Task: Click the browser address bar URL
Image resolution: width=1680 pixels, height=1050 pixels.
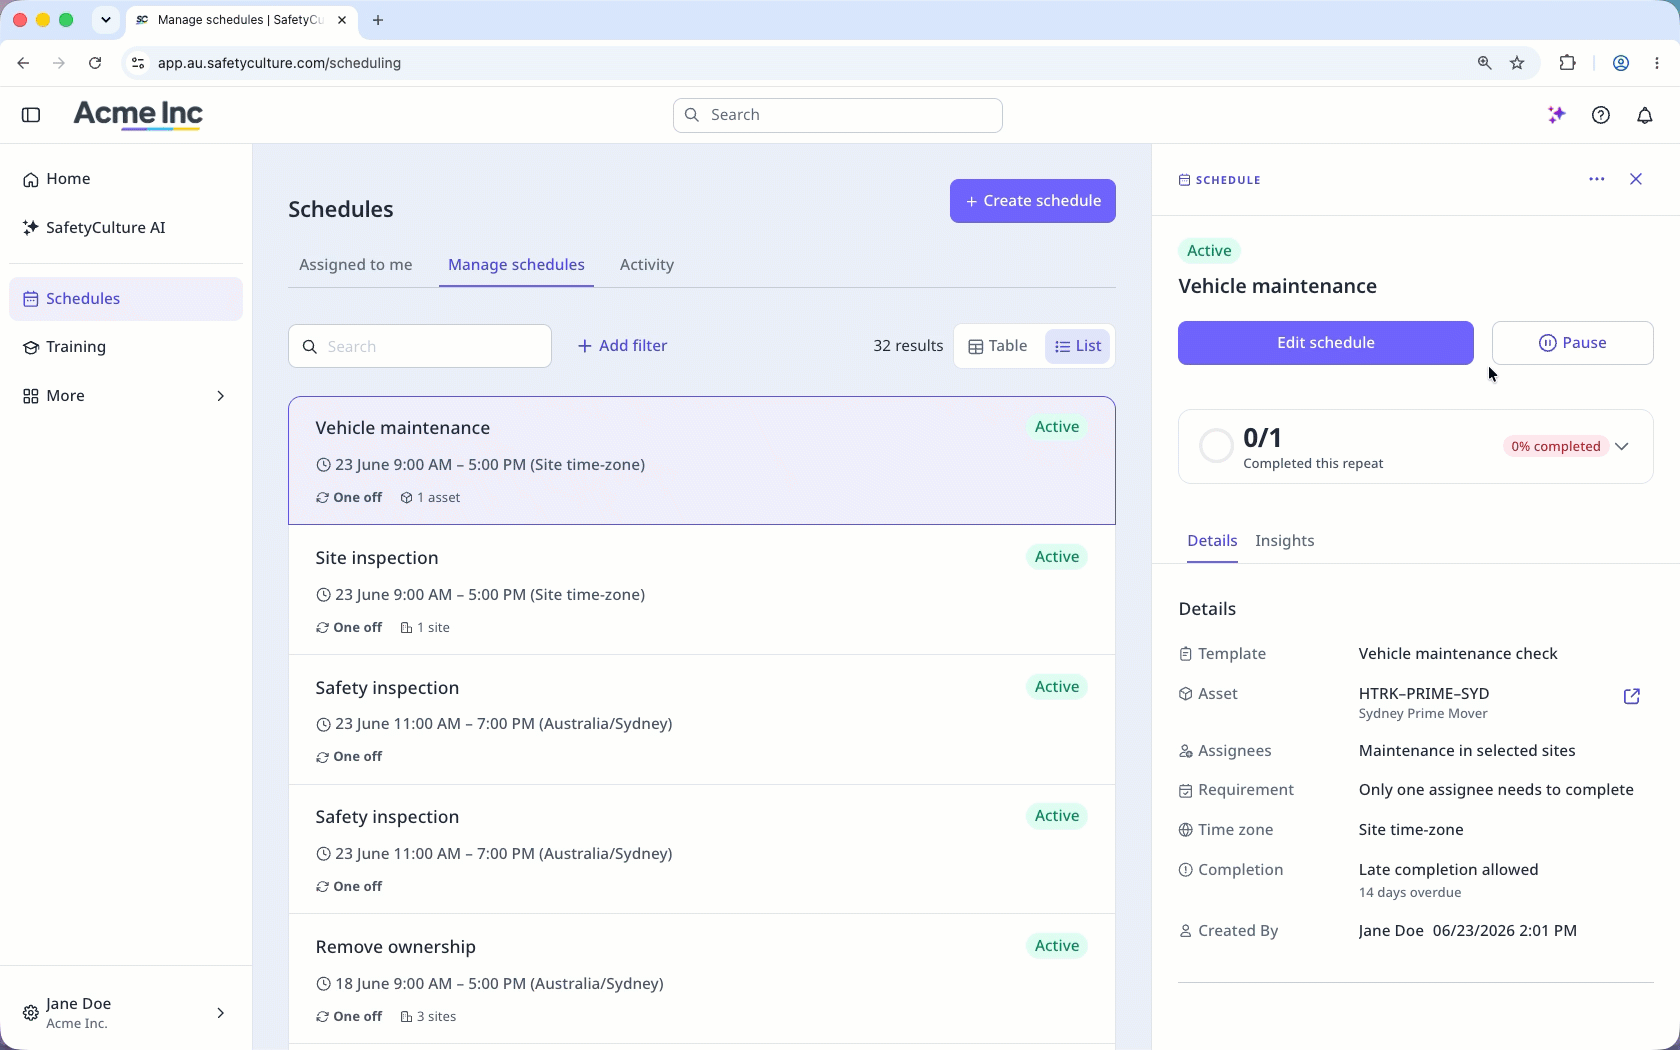Action: (279, 63)
